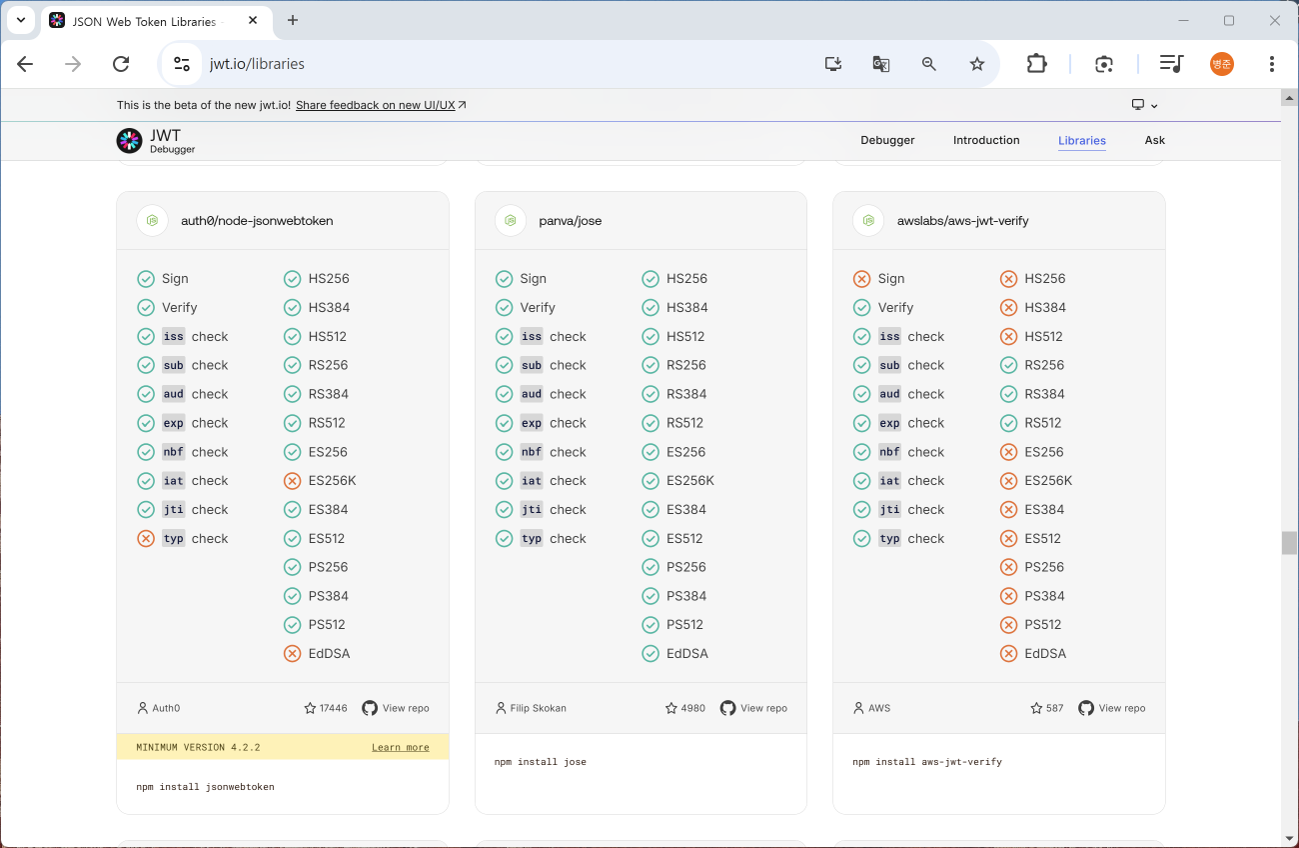1299x848 pixels.
Task: Click the red X icon beside typ check in auth0 card
Action: (x=146, y=539)
